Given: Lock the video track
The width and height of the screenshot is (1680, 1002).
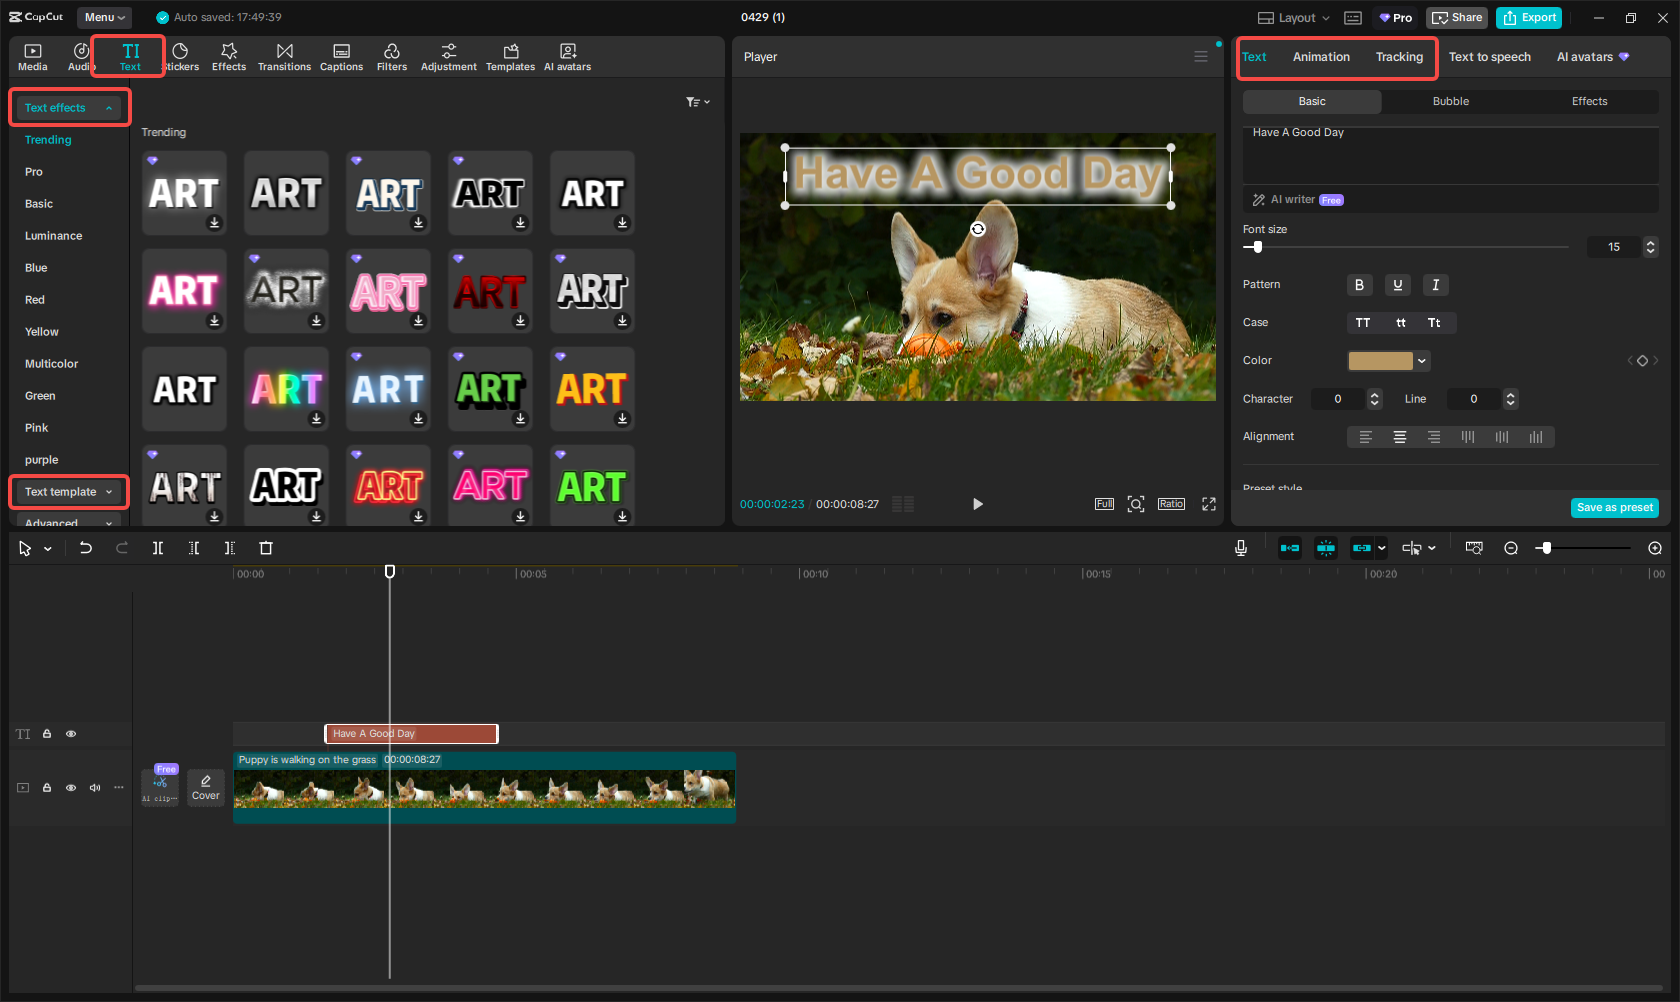Looking at the screenshot, I should 47,788.
